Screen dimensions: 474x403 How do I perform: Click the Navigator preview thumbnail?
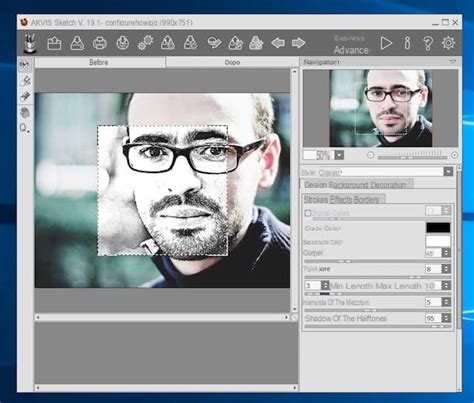click(381, 108)
